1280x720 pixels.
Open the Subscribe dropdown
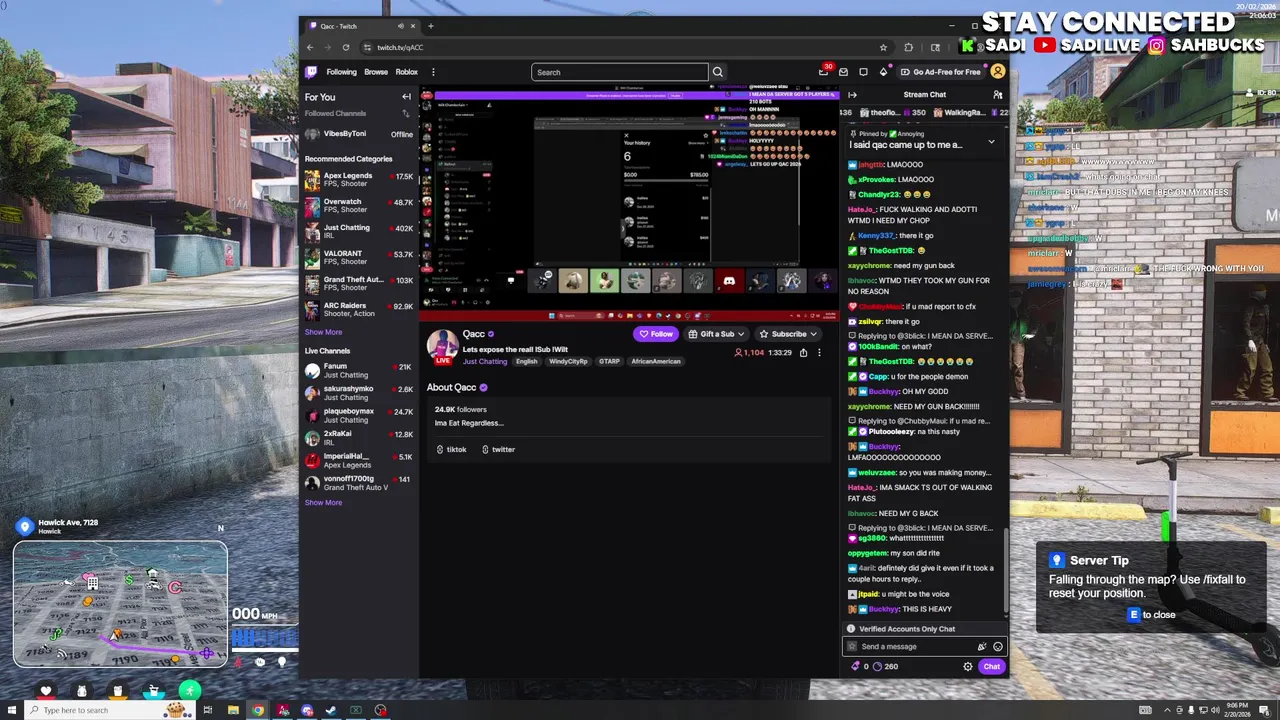click(x=788, y=334)
